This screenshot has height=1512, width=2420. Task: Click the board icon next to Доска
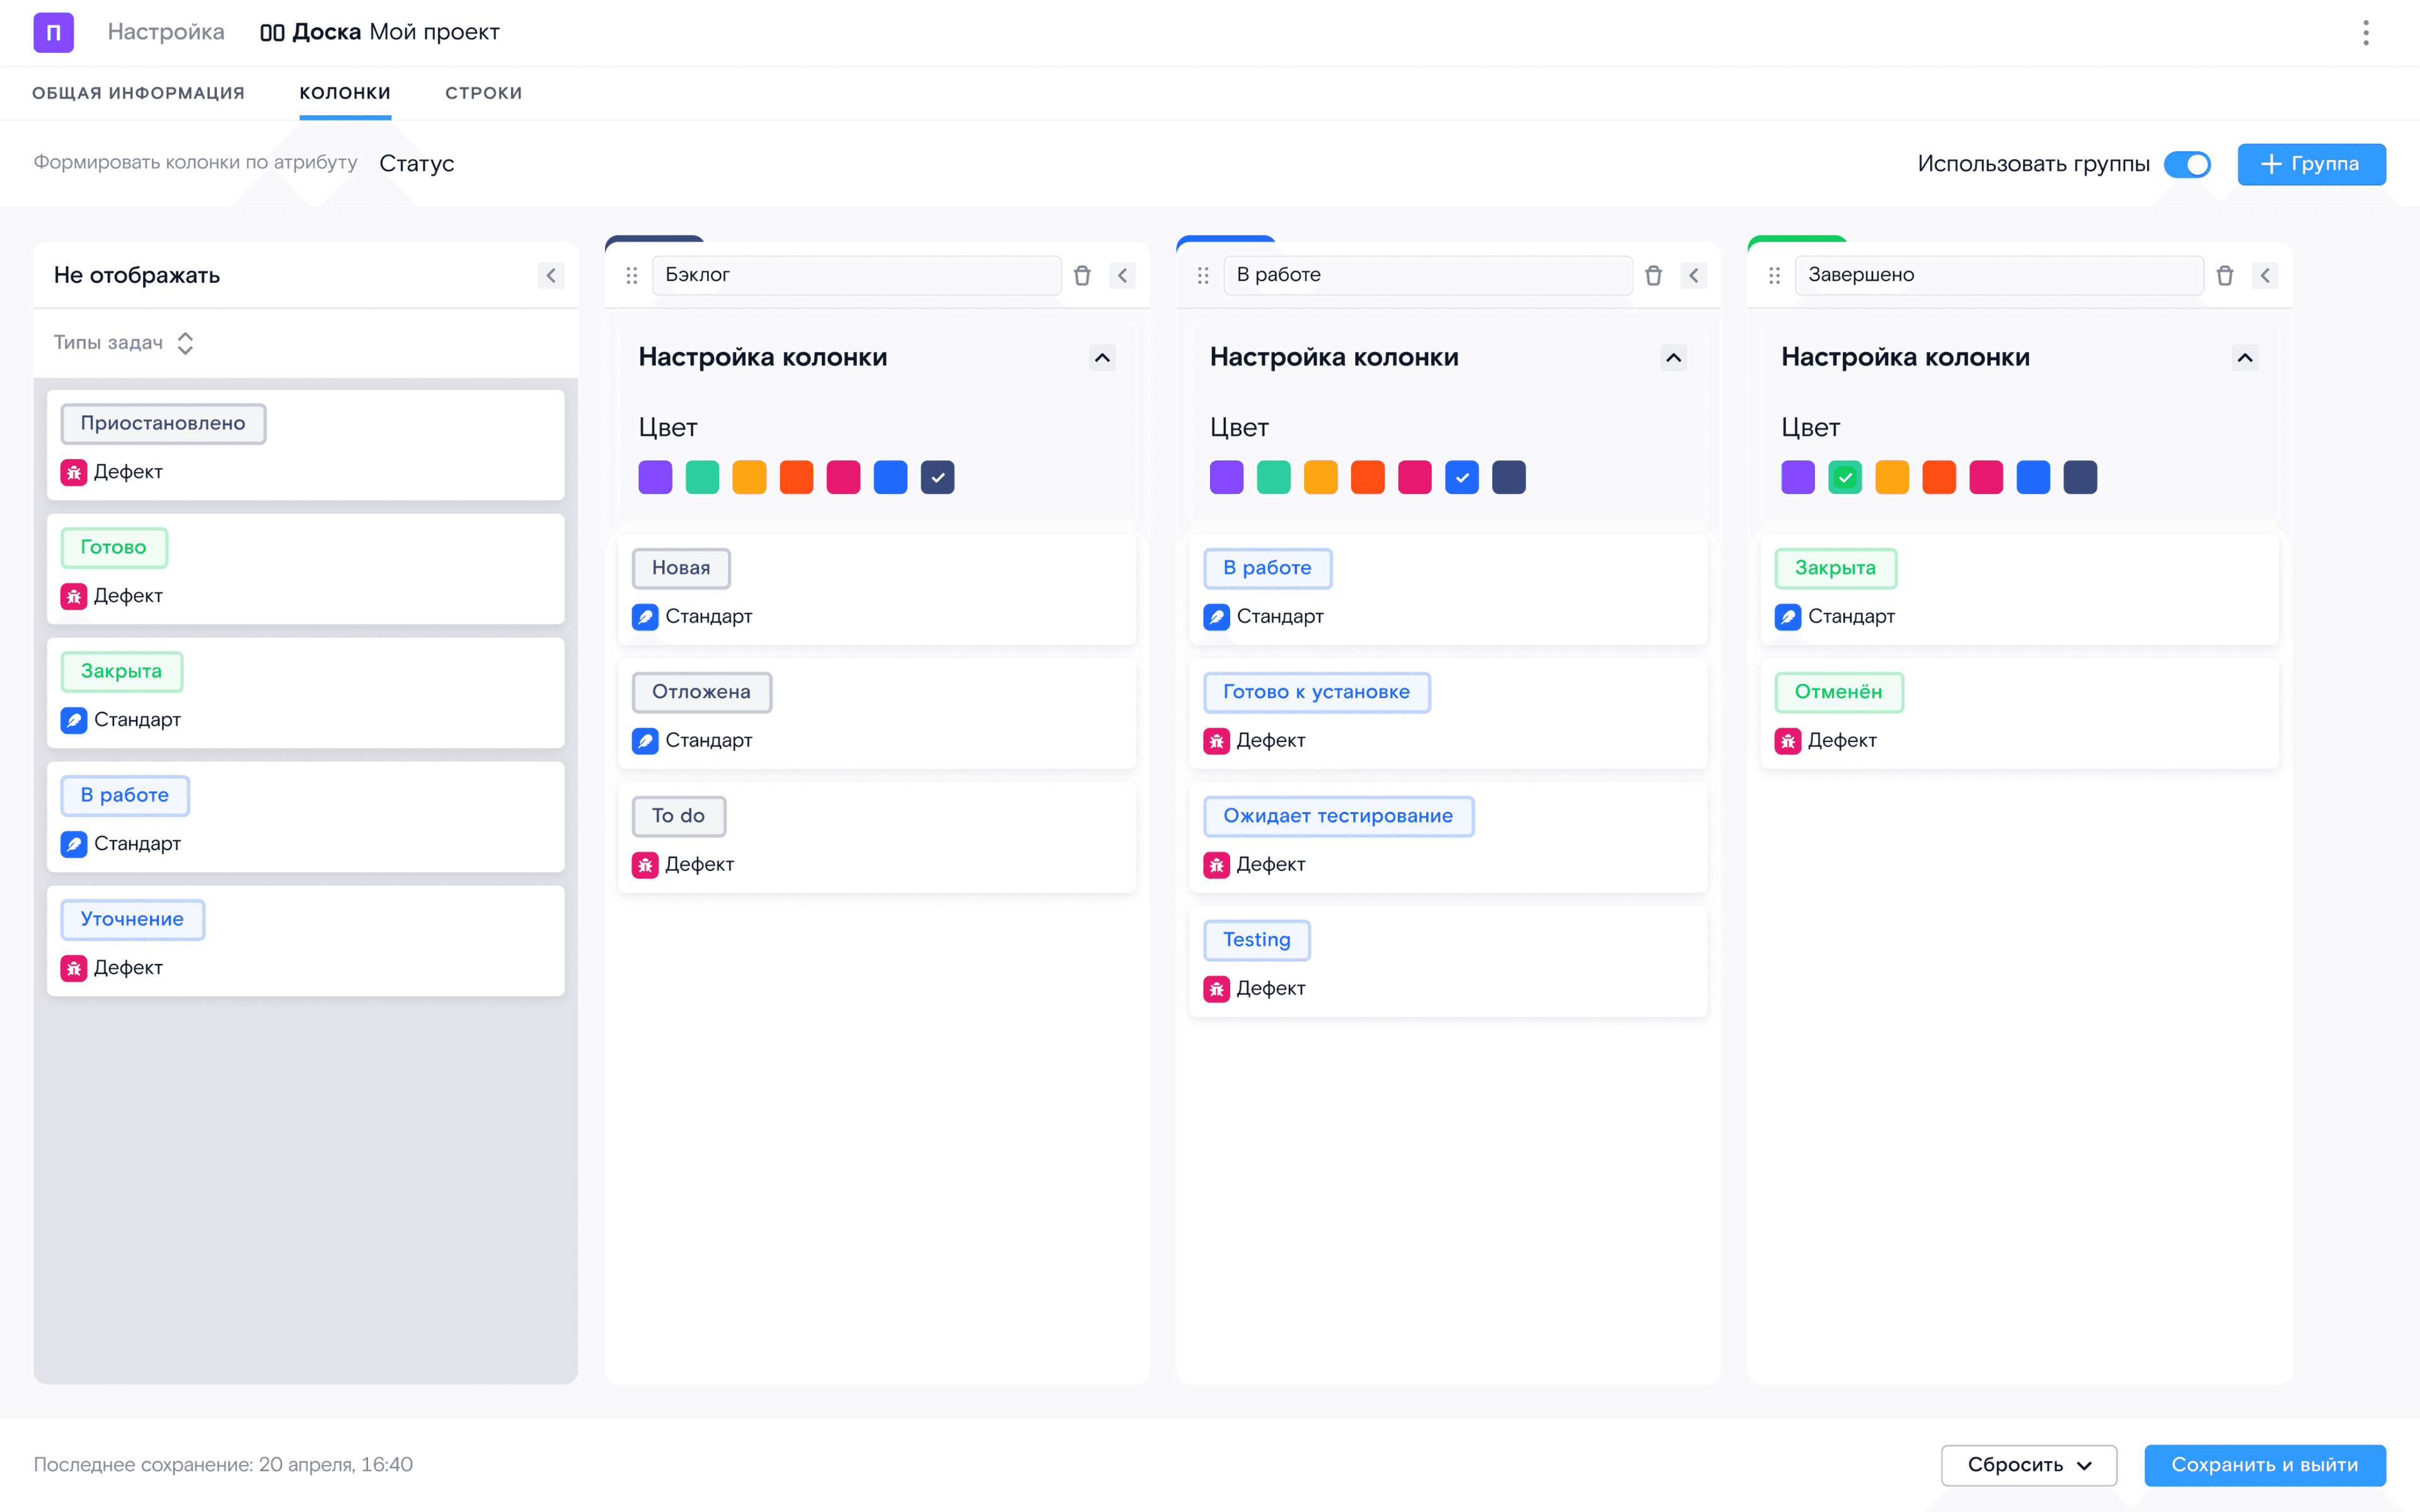click(271, 32)
